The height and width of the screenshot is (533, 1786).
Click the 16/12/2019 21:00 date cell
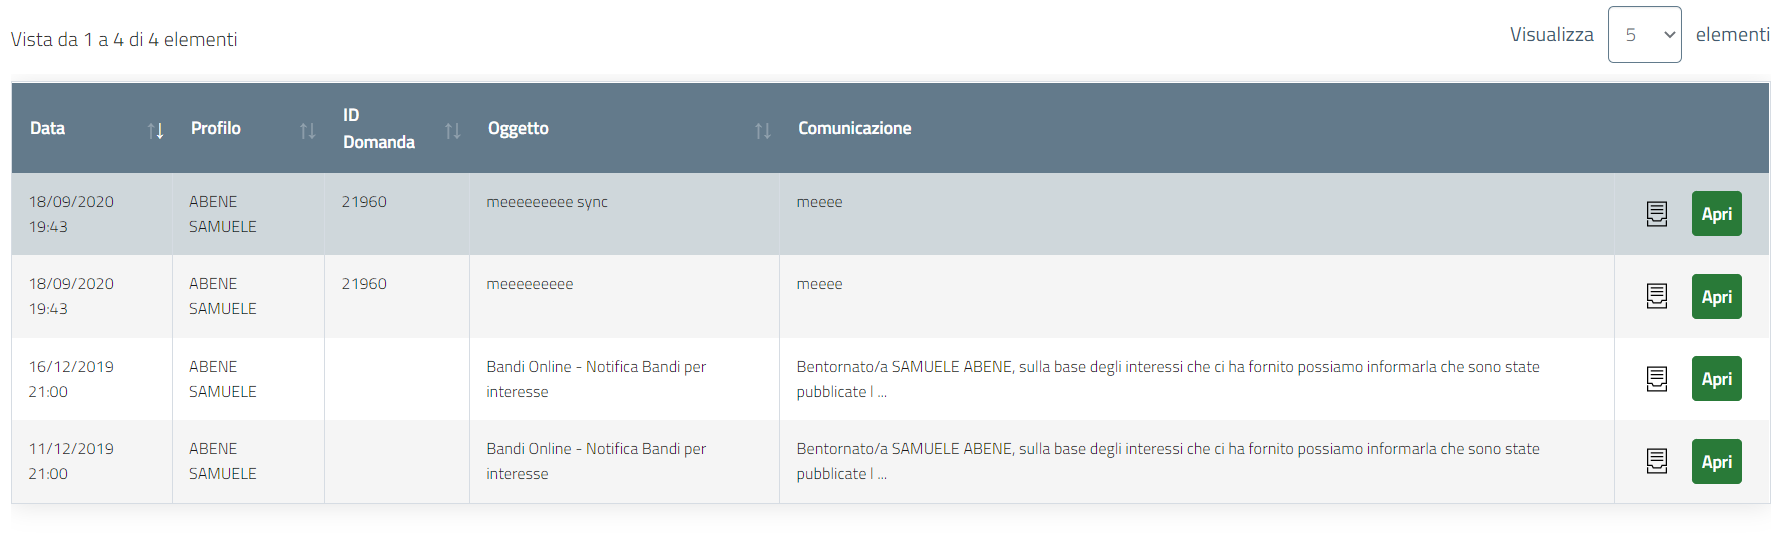(x=71, y=379)
